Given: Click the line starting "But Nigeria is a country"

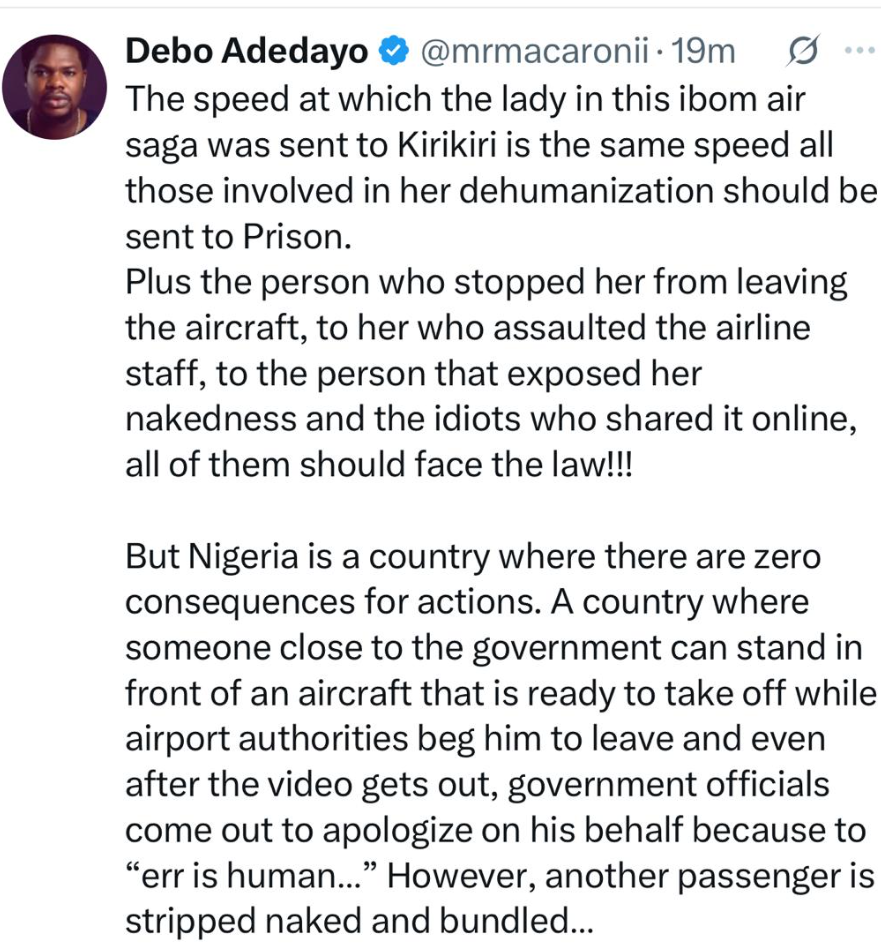Looking at the screenshot, I should point(473,558).
